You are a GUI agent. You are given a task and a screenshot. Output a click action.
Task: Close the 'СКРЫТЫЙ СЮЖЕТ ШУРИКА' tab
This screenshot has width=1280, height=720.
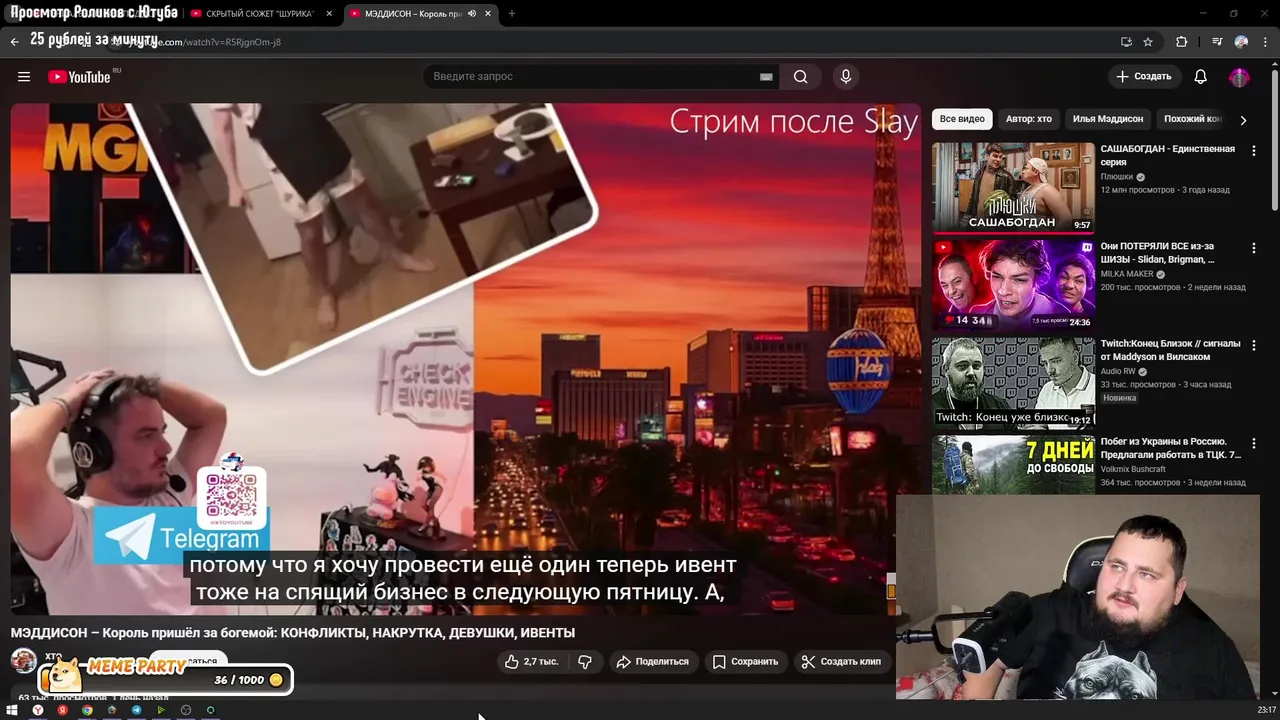(329, 14)
